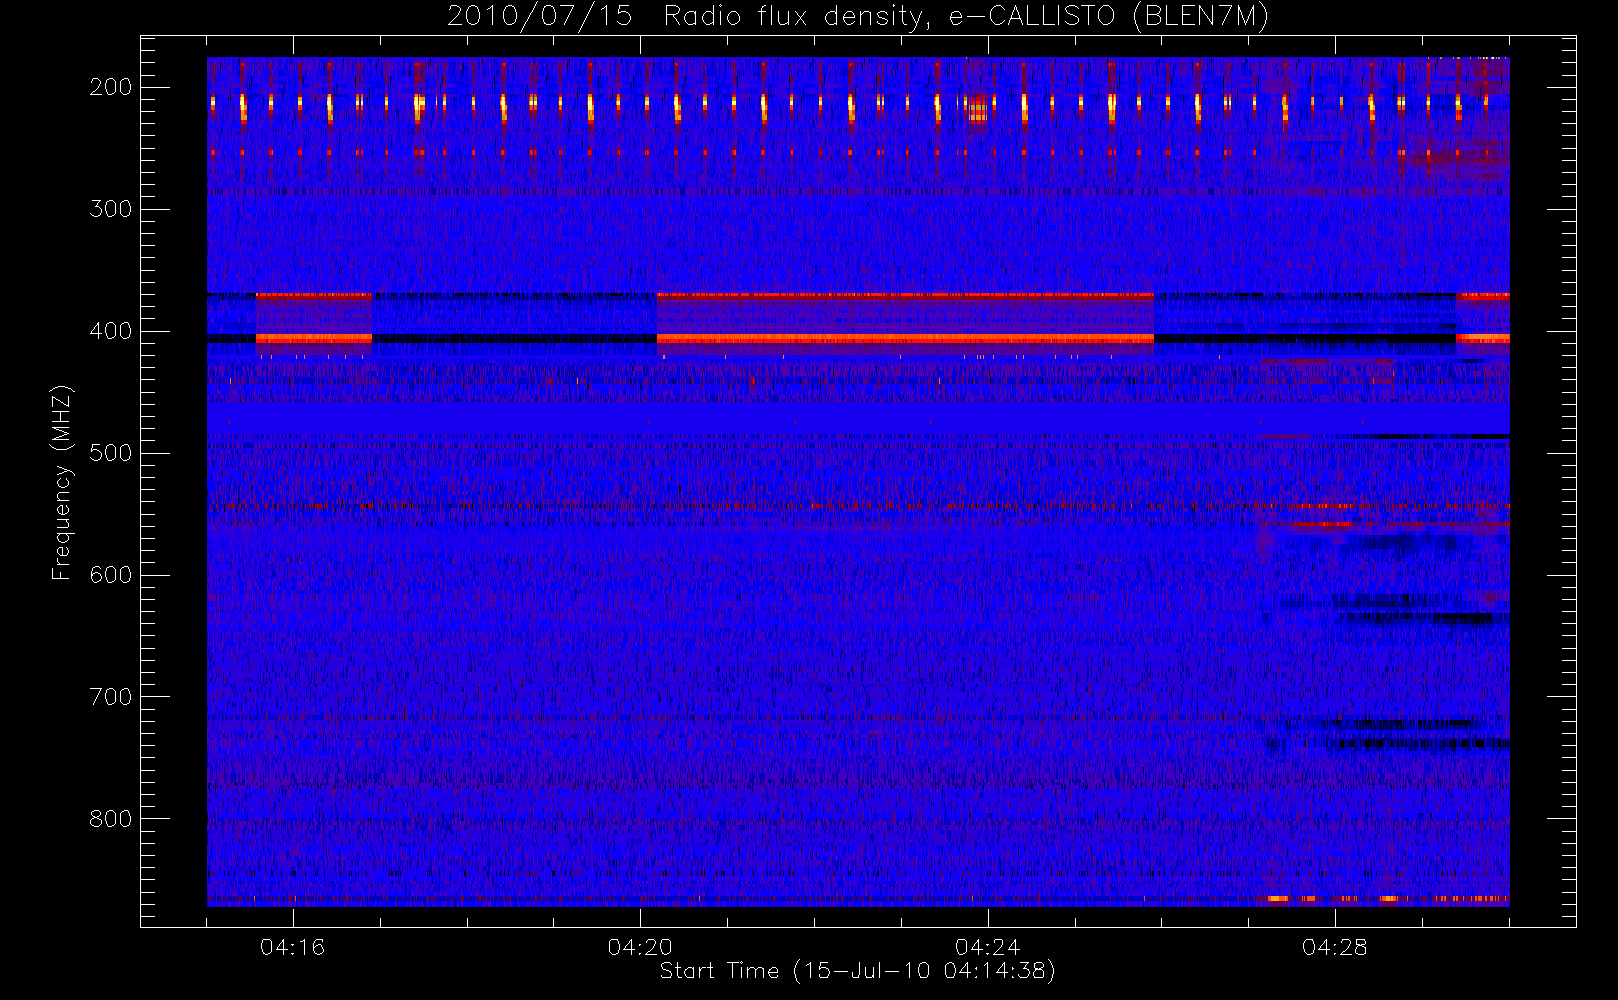Click the 500 frequency tick label
The height and width of the screenshot is (1000, 1618).
point(111,453)
